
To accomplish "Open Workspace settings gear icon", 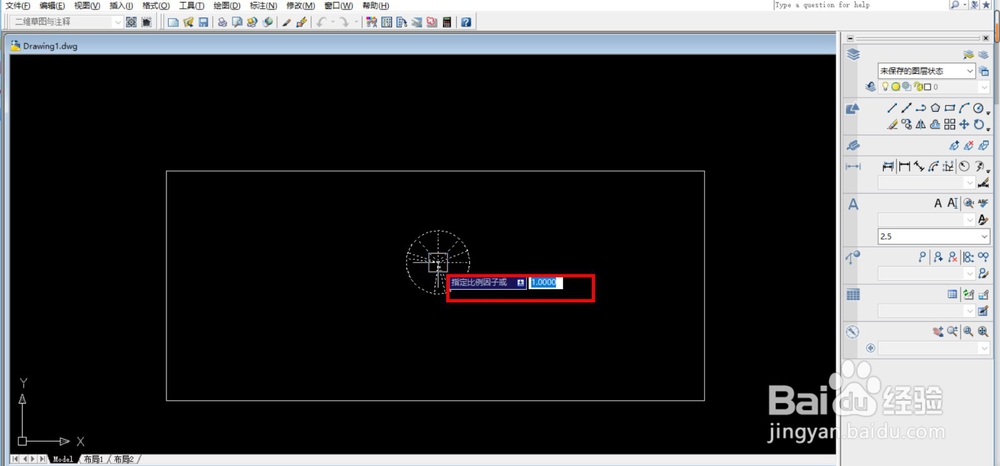I will pos(131,22).
